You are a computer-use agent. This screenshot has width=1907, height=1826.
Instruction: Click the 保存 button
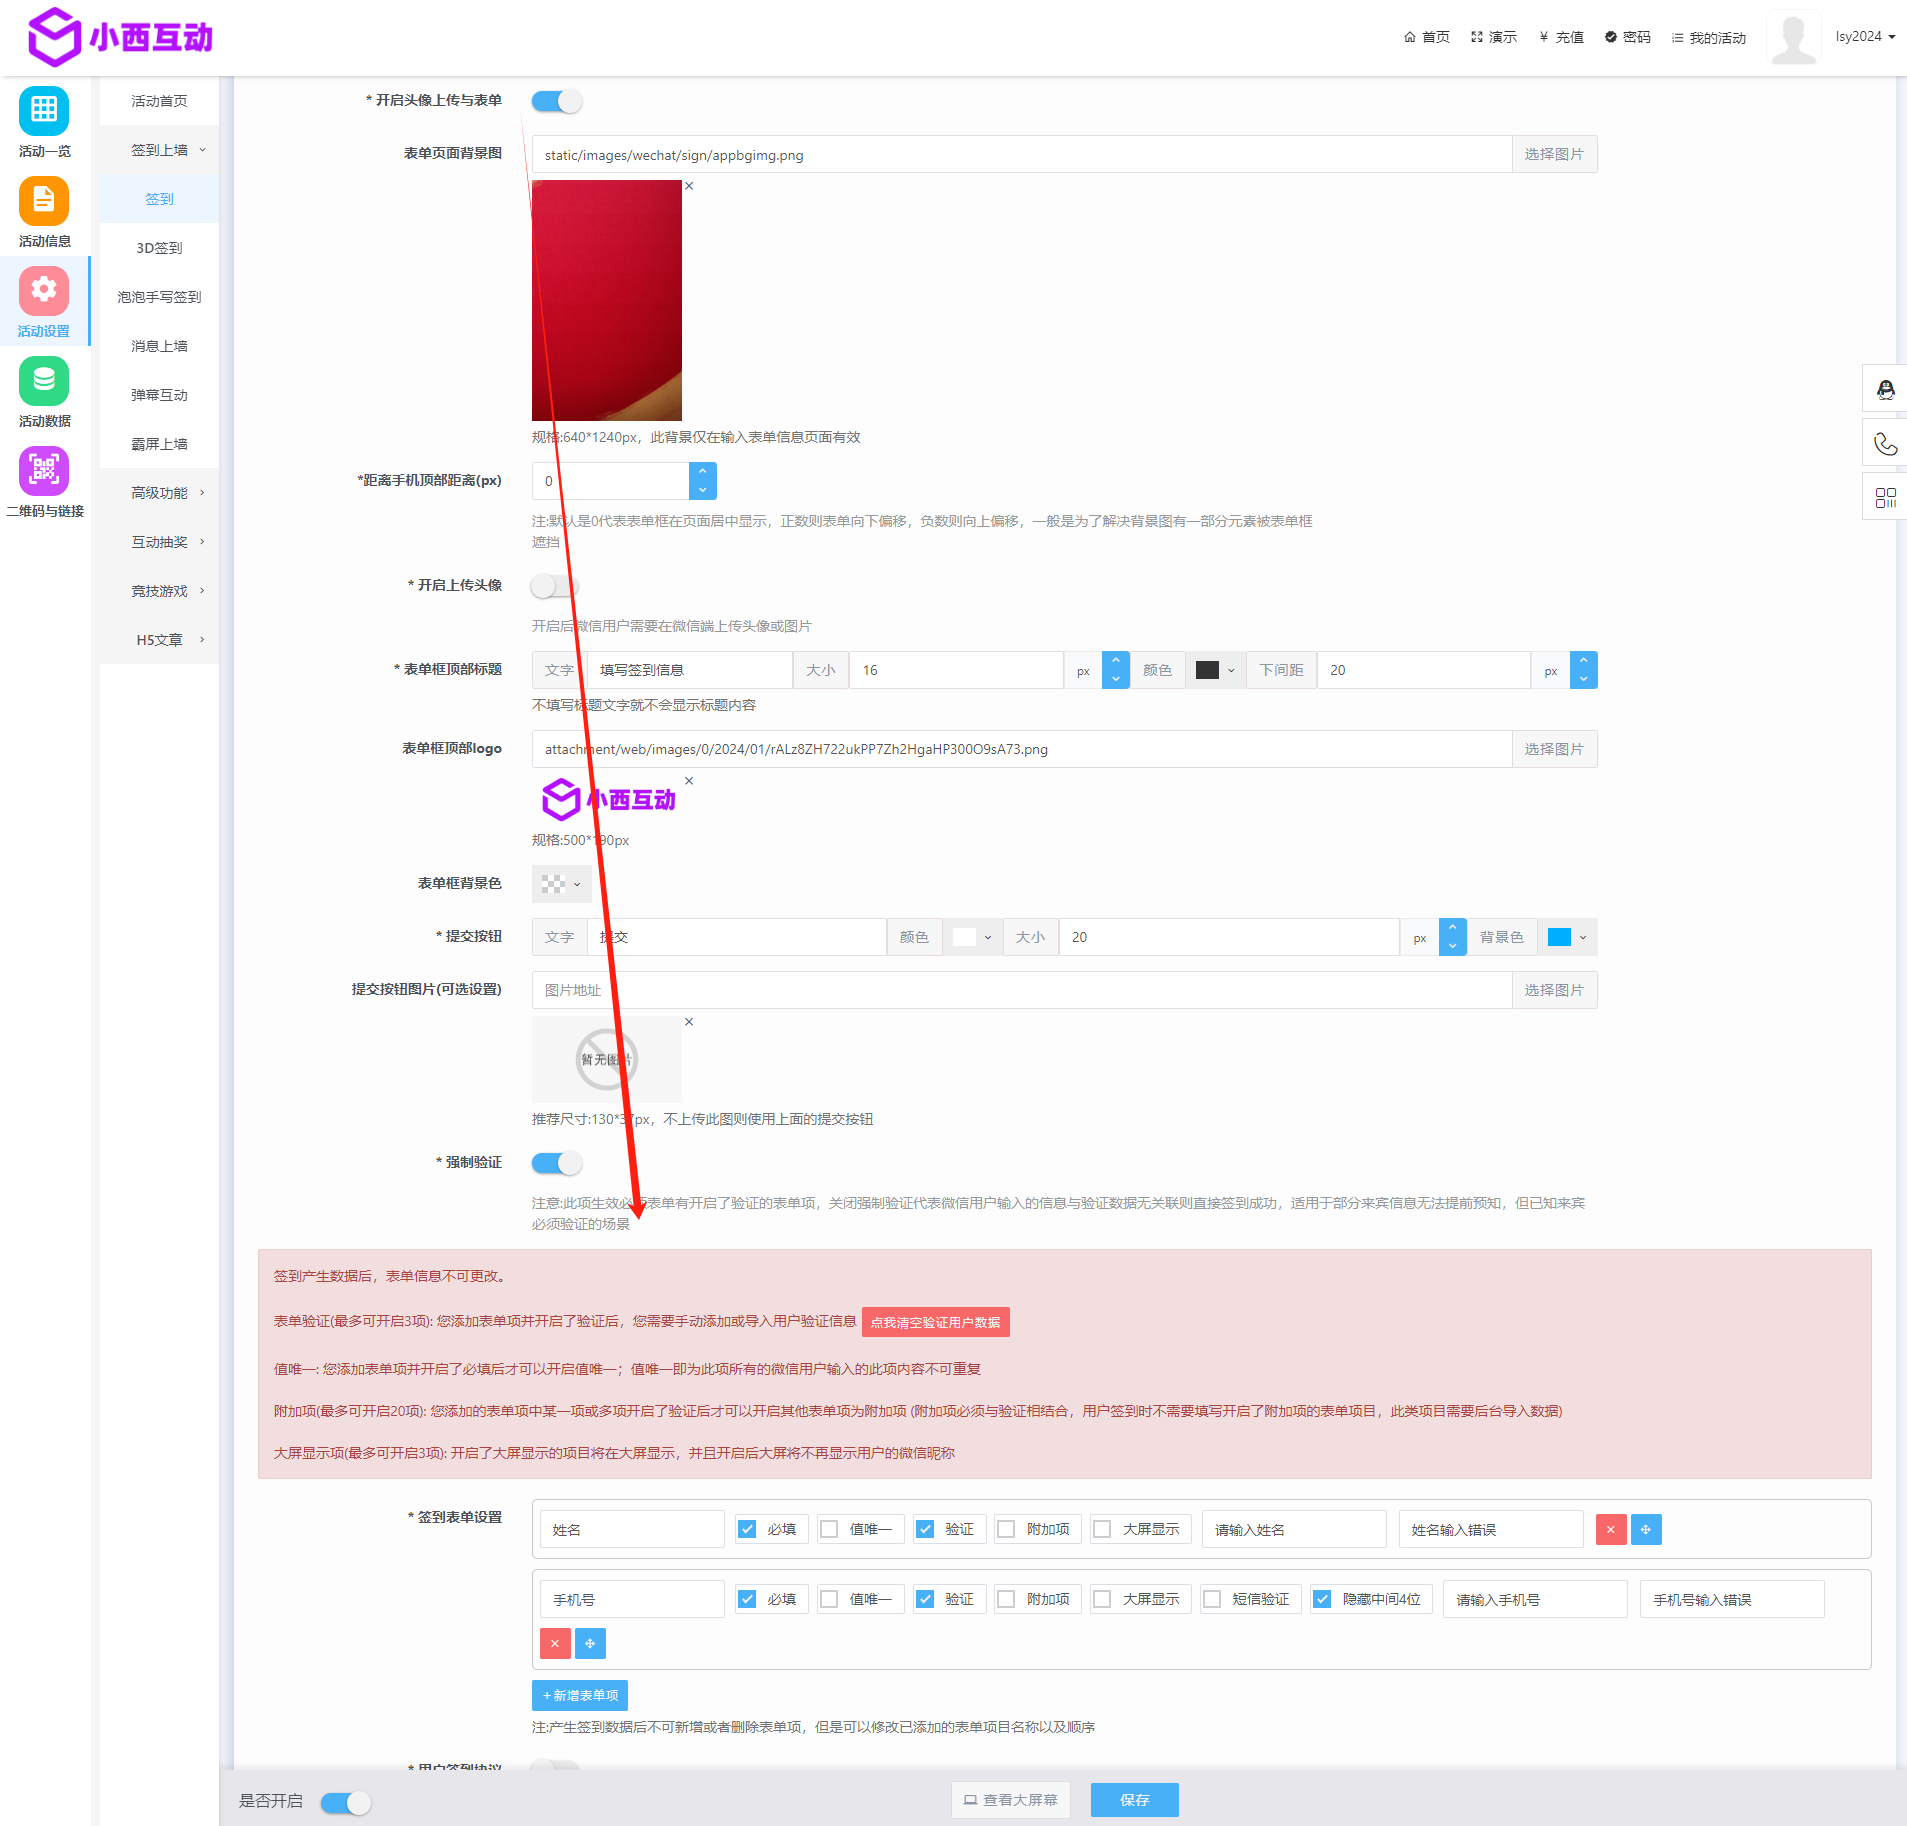coord(1135,1800)
